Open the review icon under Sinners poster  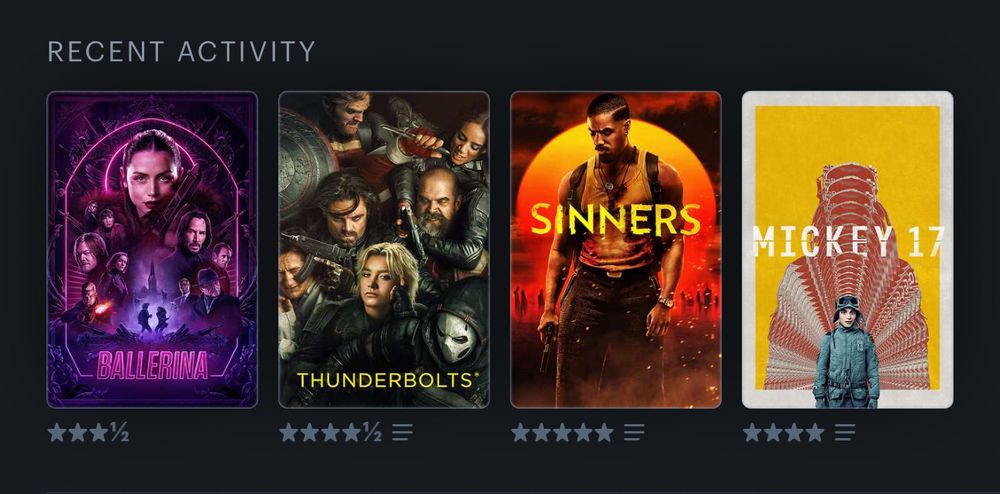(634, 433)
